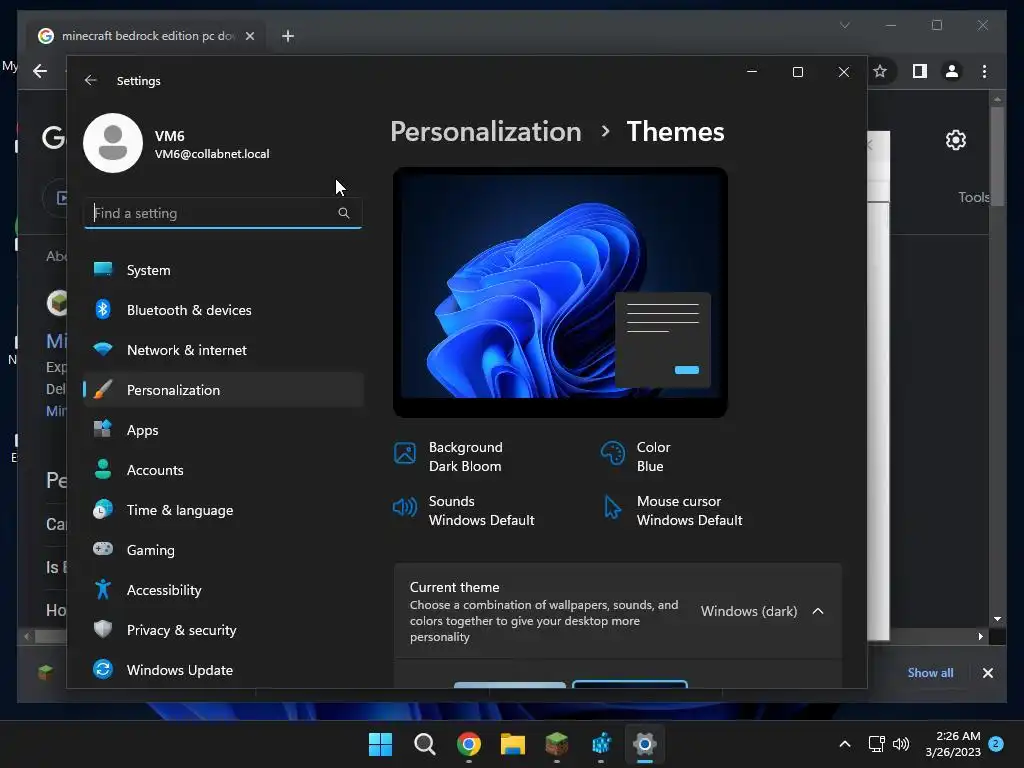The width and height of the screenshot is (1024, 768).
Task: Open Background Dark Bloom setting
Action: click(x=451, y=456)
